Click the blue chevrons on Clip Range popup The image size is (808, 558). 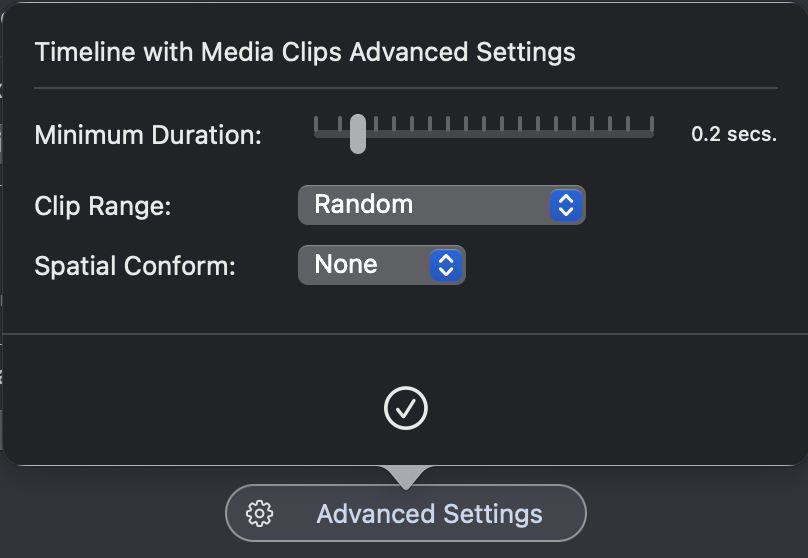point(566,205)
